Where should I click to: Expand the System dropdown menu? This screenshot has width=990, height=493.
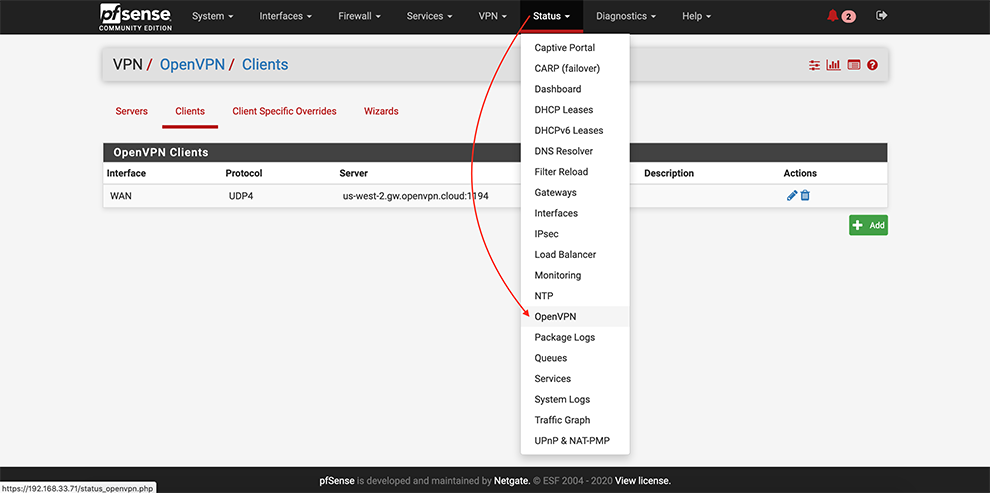click(x=212, y=17)
